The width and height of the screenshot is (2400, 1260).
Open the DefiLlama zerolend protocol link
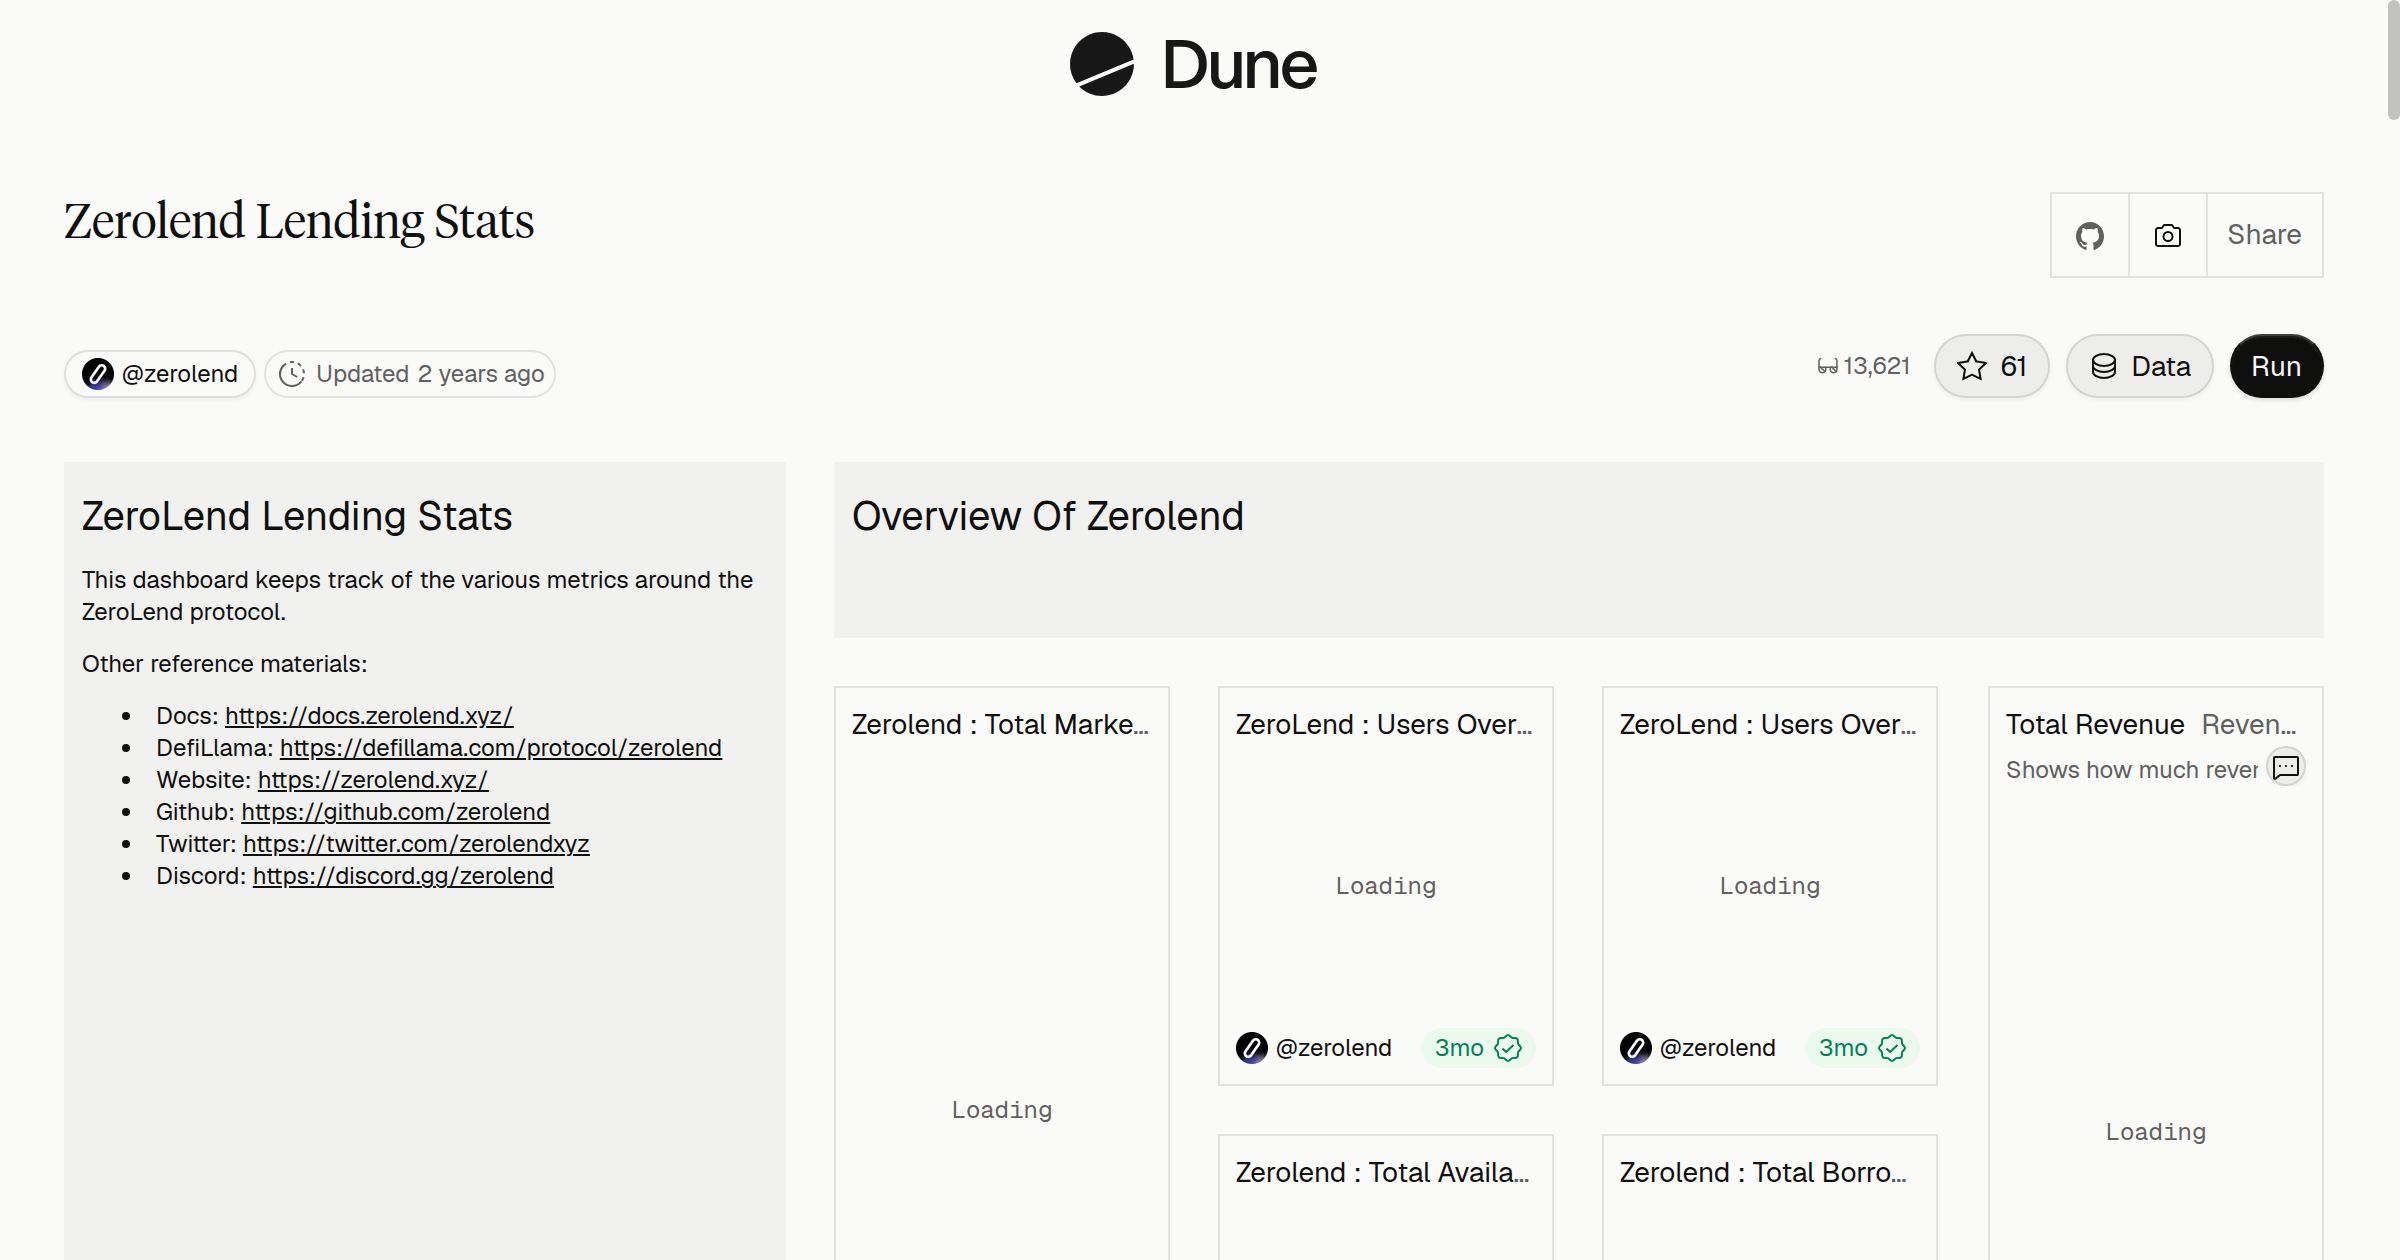500,748
